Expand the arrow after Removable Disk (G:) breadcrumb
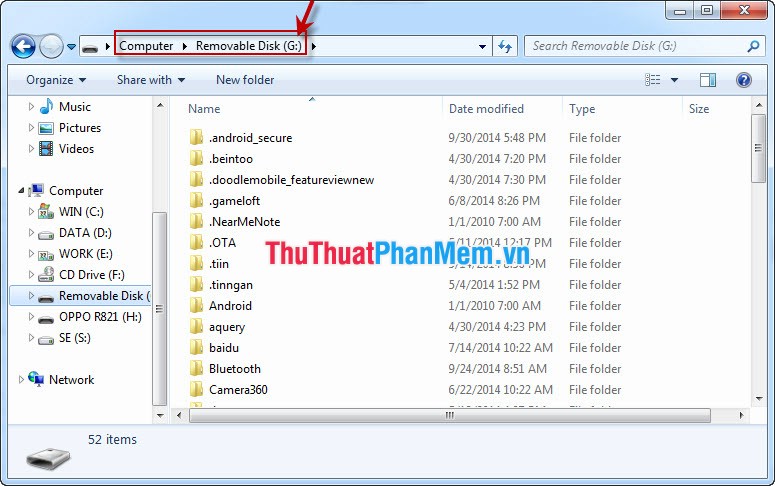The height and width of the screenshot is (486, 775). click(314, 46)
